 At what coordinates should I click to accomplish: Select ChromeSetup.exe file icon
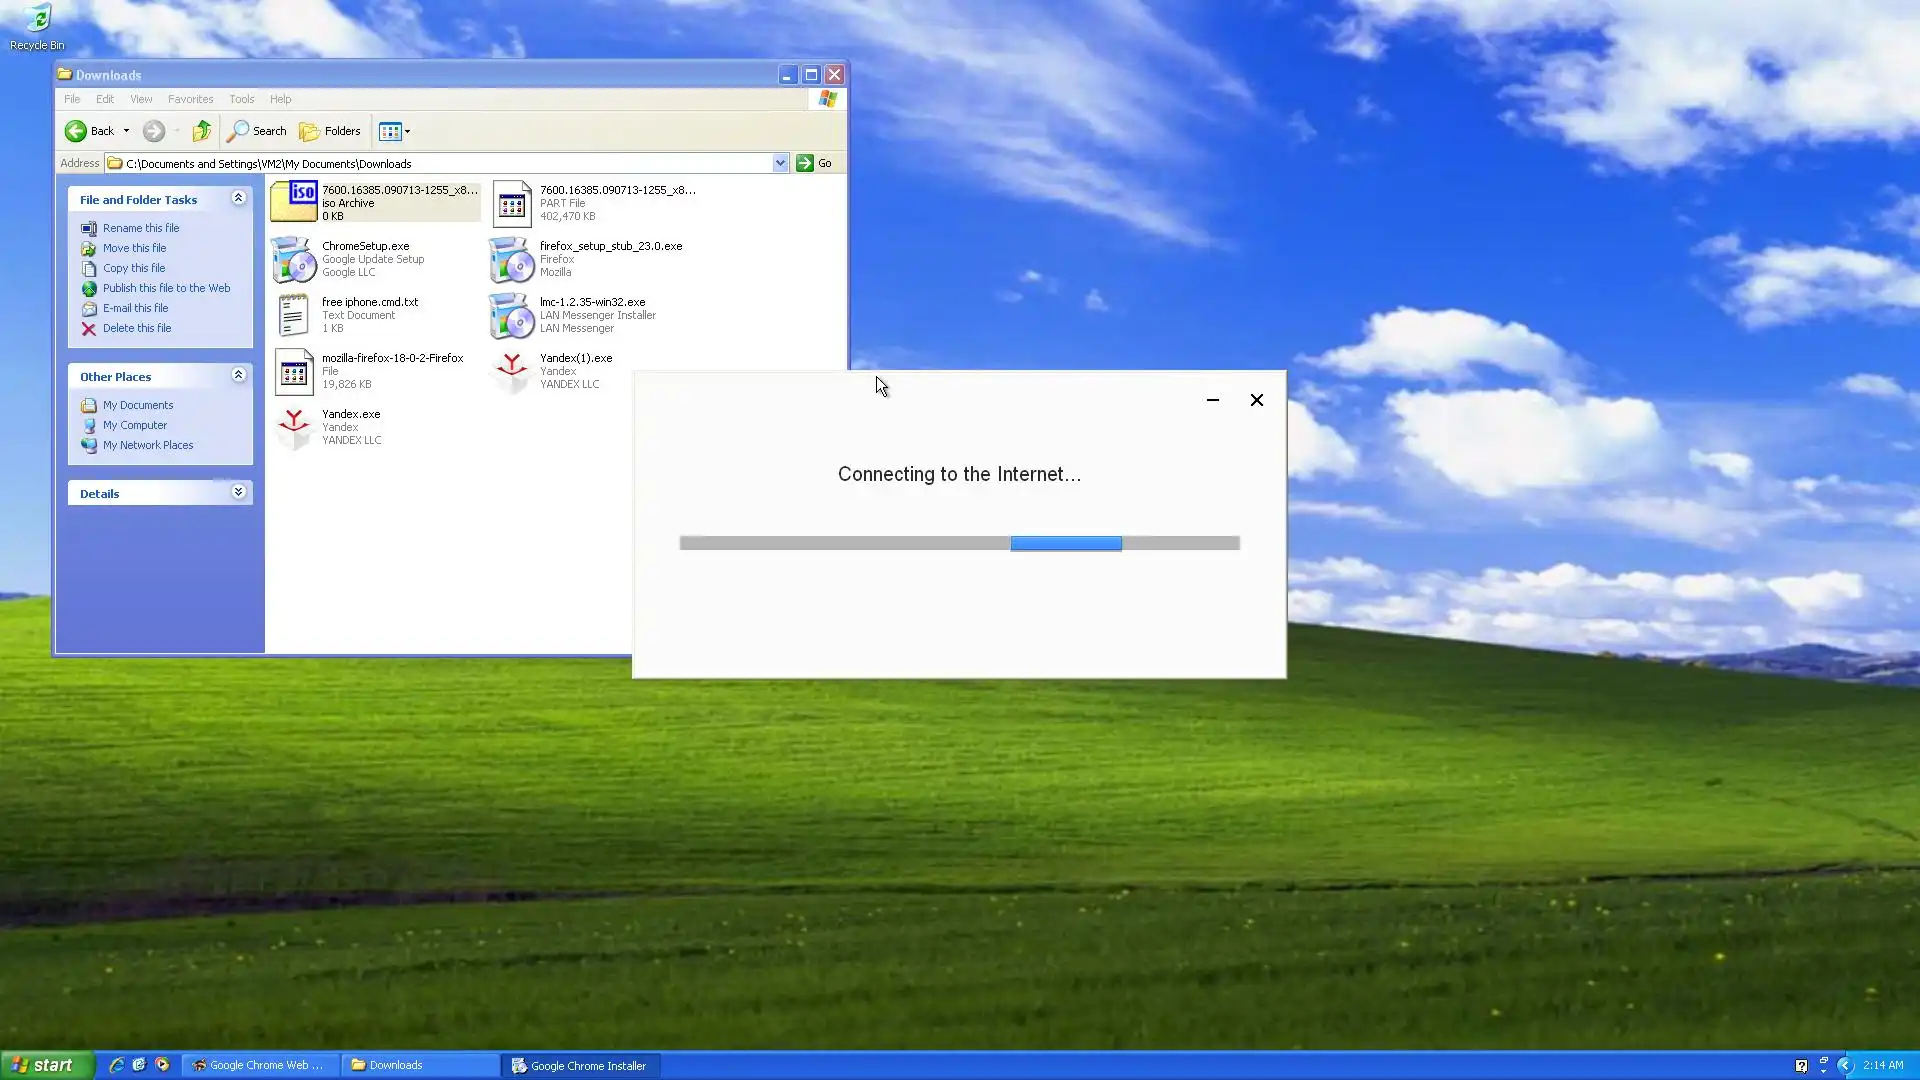point(294,259)
